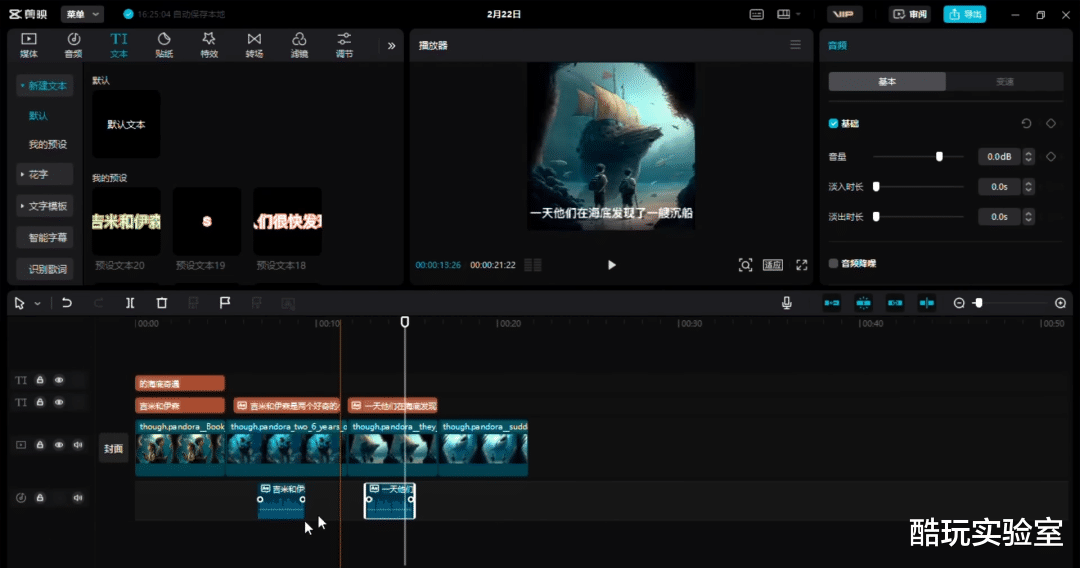This screenshot has width=1080, height=568.
Task: Toggle main track magnet icon
Action: point(832,303)
